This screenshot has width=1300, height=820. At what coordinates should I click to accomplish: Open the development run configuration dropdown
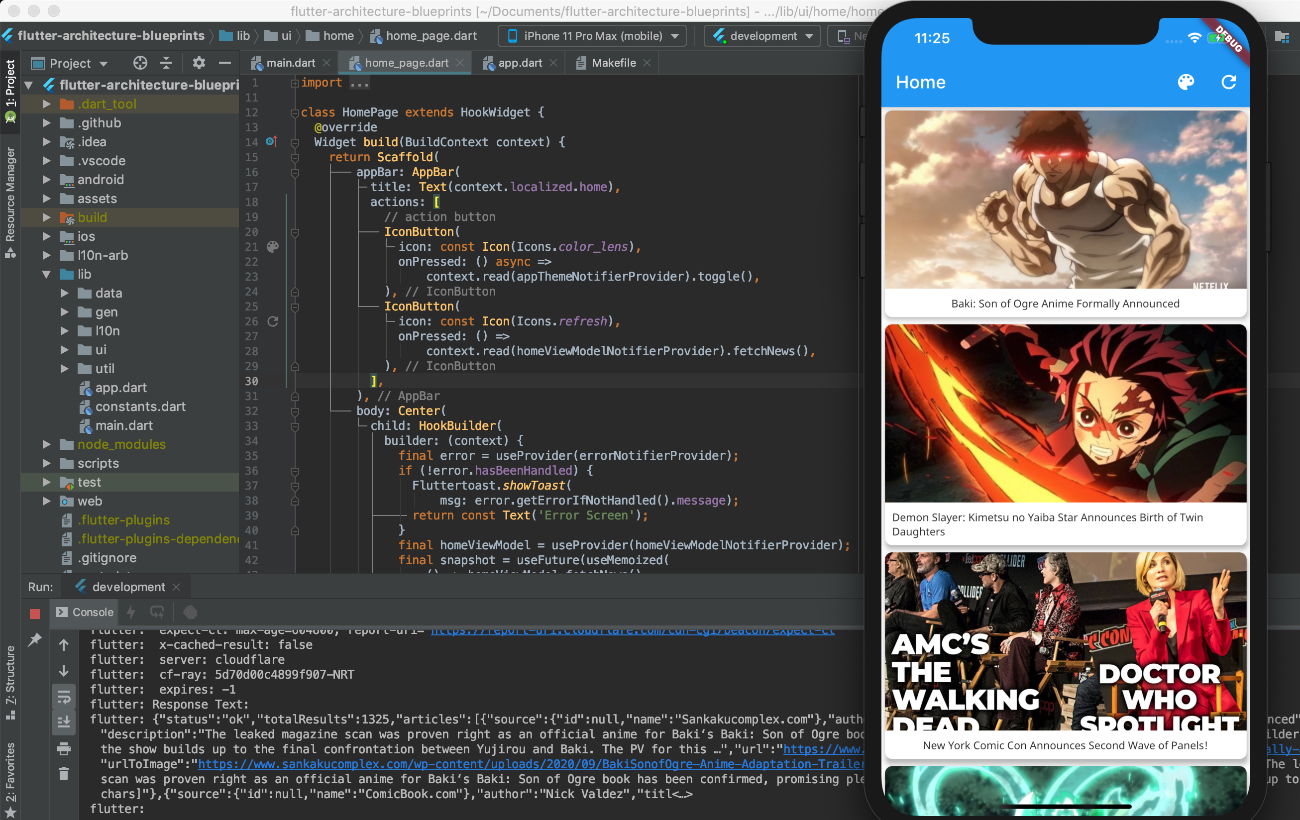pos(762,36)
